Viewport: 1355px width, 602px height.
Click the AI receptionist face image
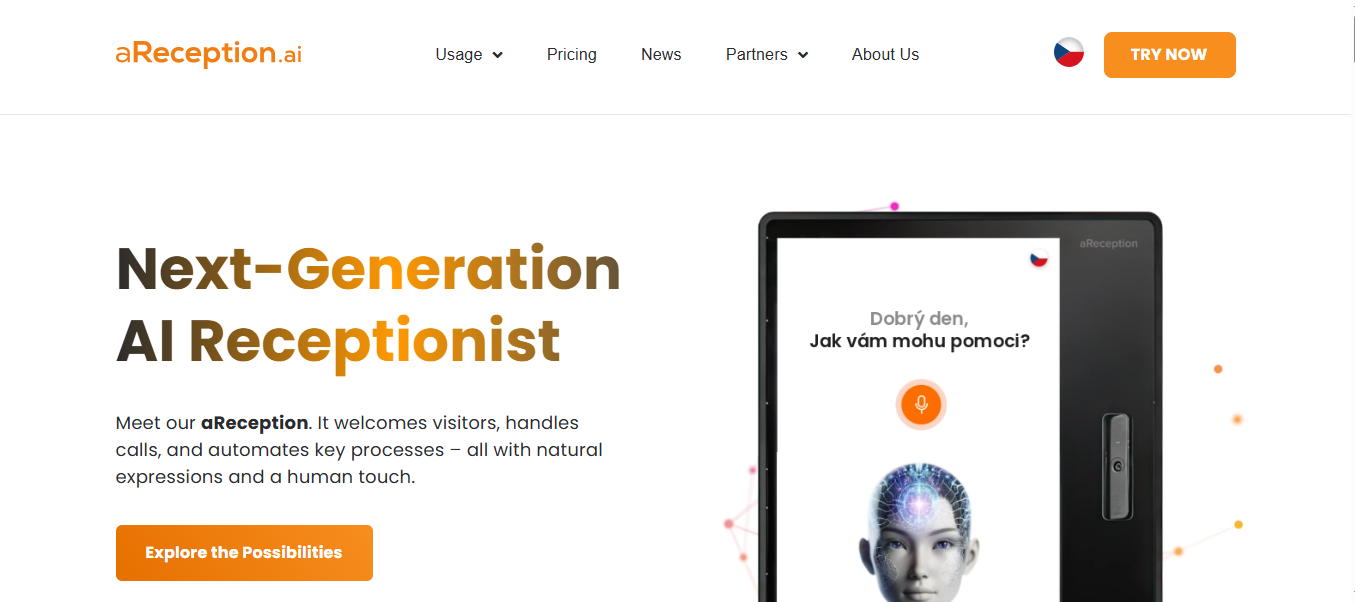[919, 531]
